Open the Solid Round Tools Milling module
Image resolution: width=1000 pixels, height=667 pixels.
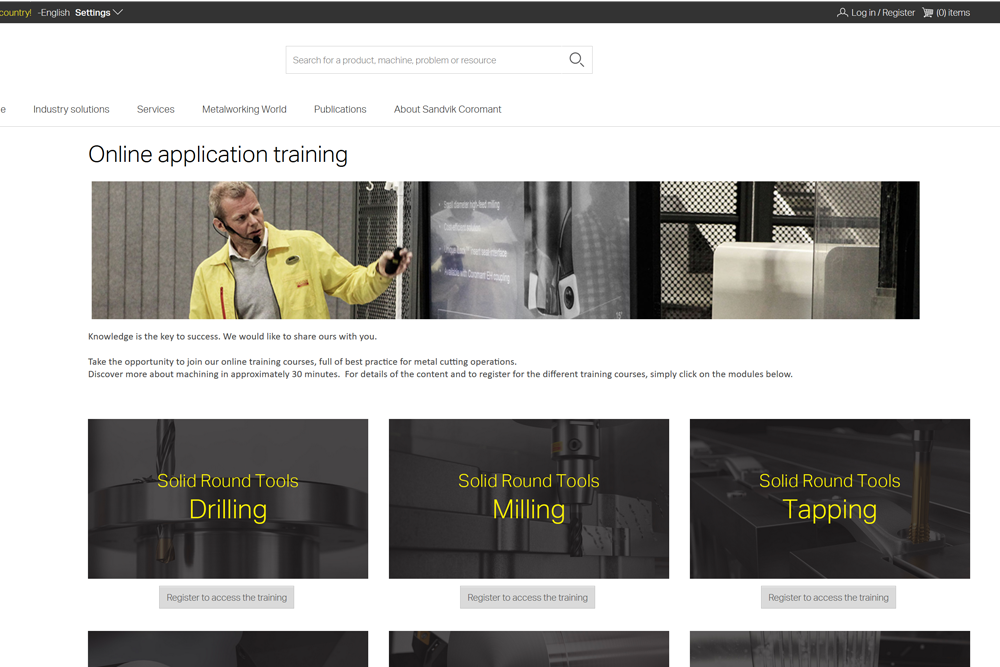point(529,499)
